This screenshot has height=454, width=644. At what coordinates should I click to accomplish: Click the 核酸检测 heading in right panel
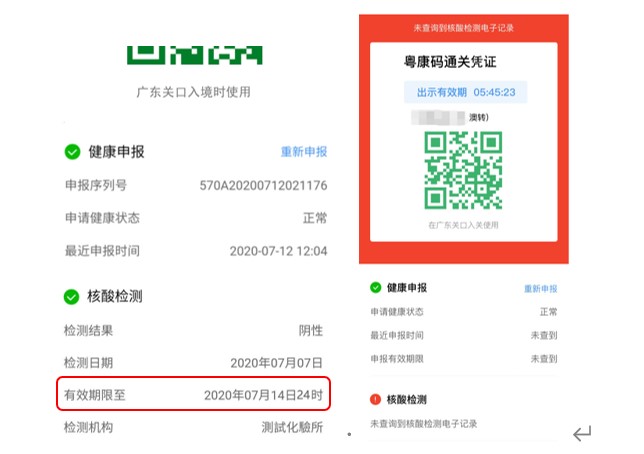407,399
